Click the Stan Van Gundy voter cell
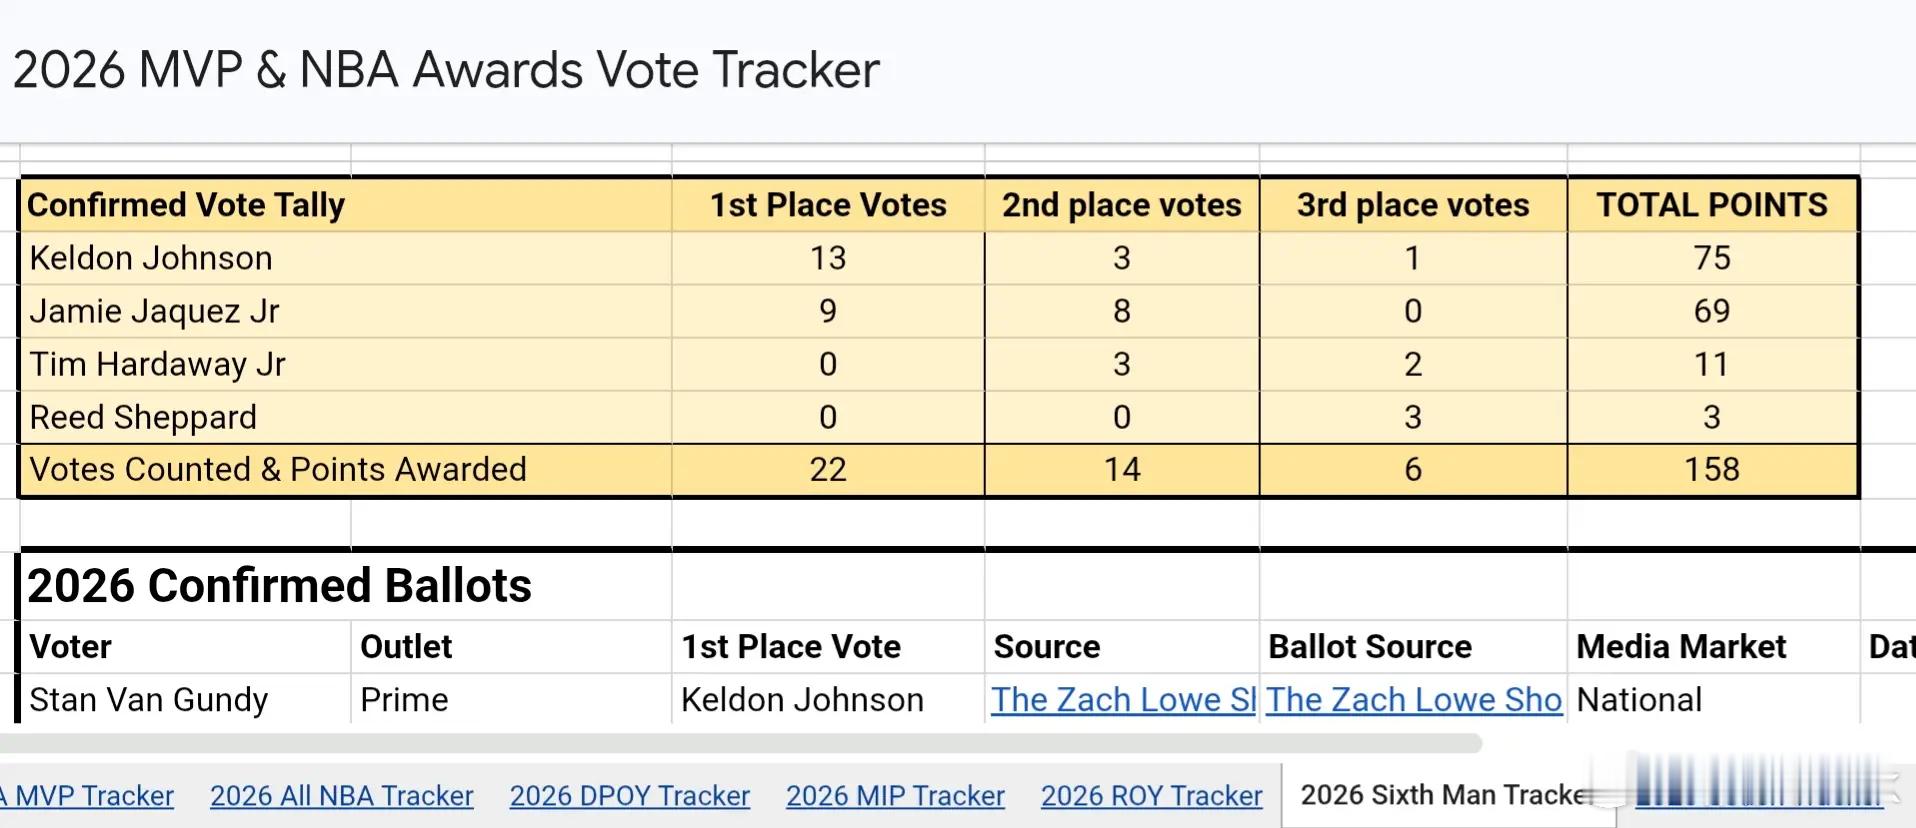This screenshot has height=828, width=1916. pos(148,700)
